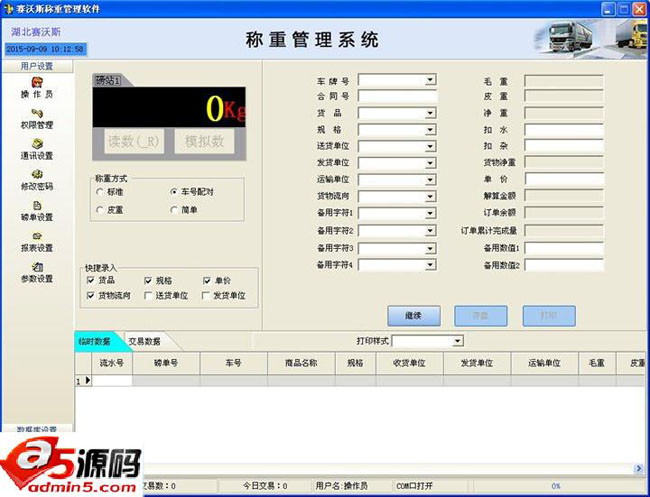The height and width of the screenshot is (497, 650).
Task: Click the COM口打开 status bar entry
Action: pyautogui.click(x=415, y=485)
